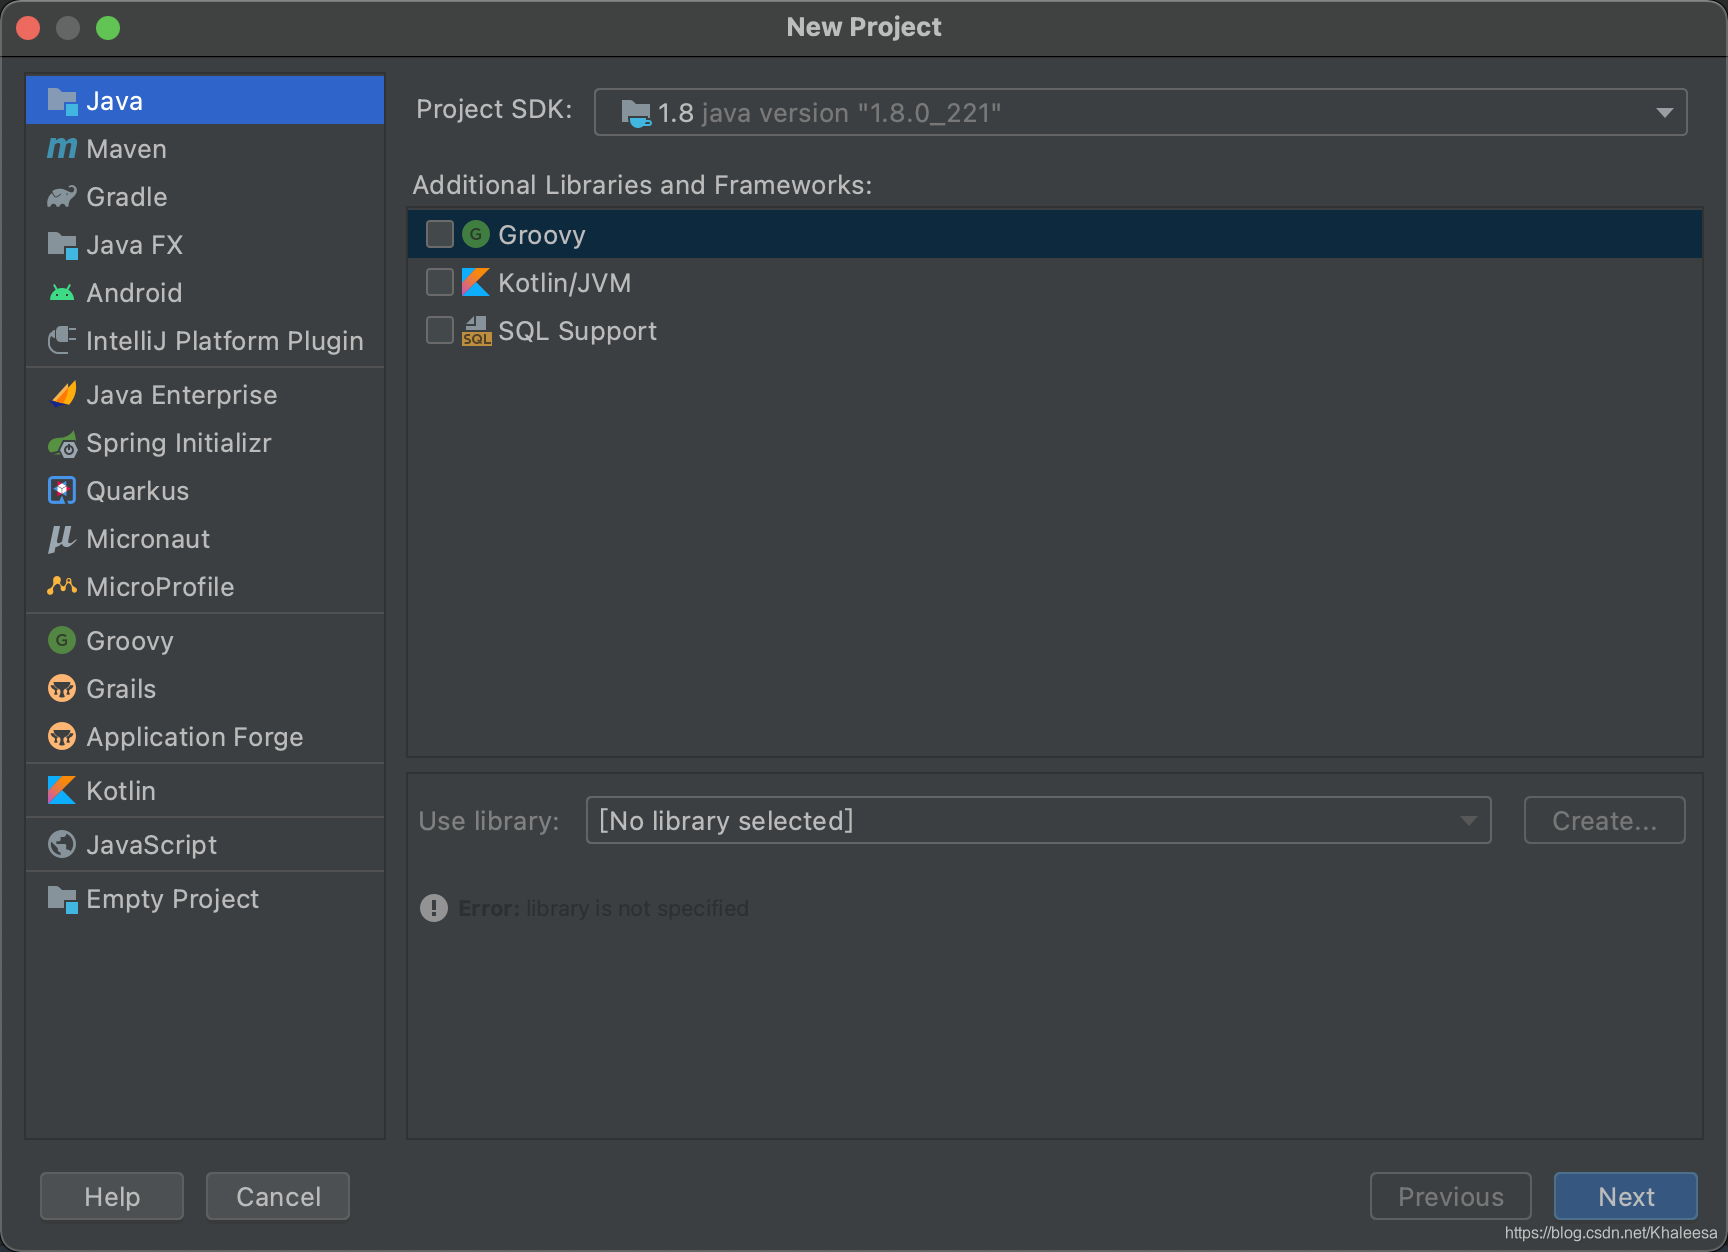Click the Java folder icon in sidebar
This screenshot has height=1252, width=1728.
[x=62, y=101]
